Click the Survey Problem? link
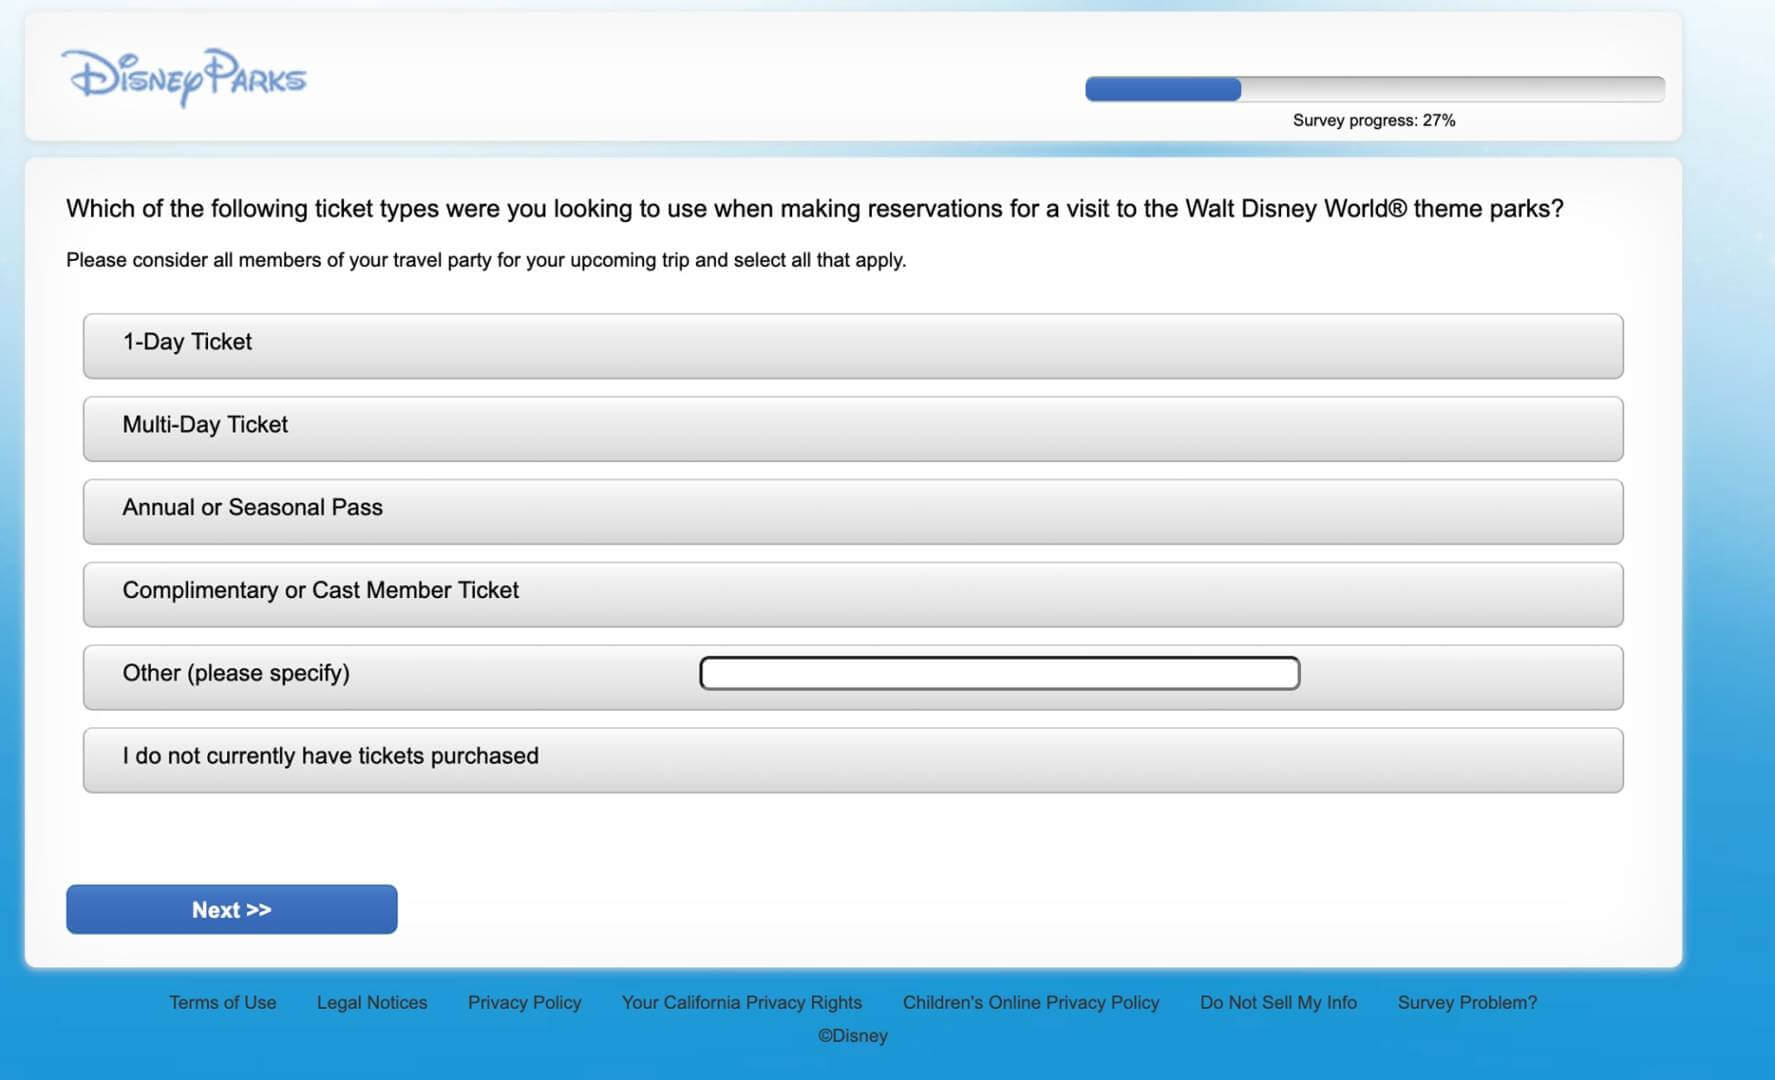Viewport: 1775px width, 1080px height. [x=1467, y=1002]
